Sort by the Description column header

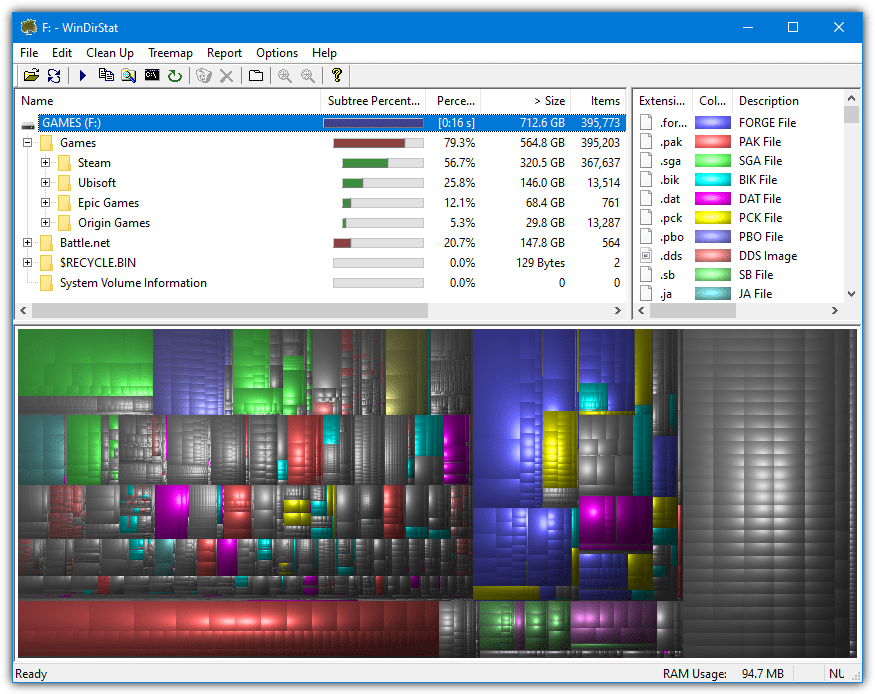click(x=787, y=101)
